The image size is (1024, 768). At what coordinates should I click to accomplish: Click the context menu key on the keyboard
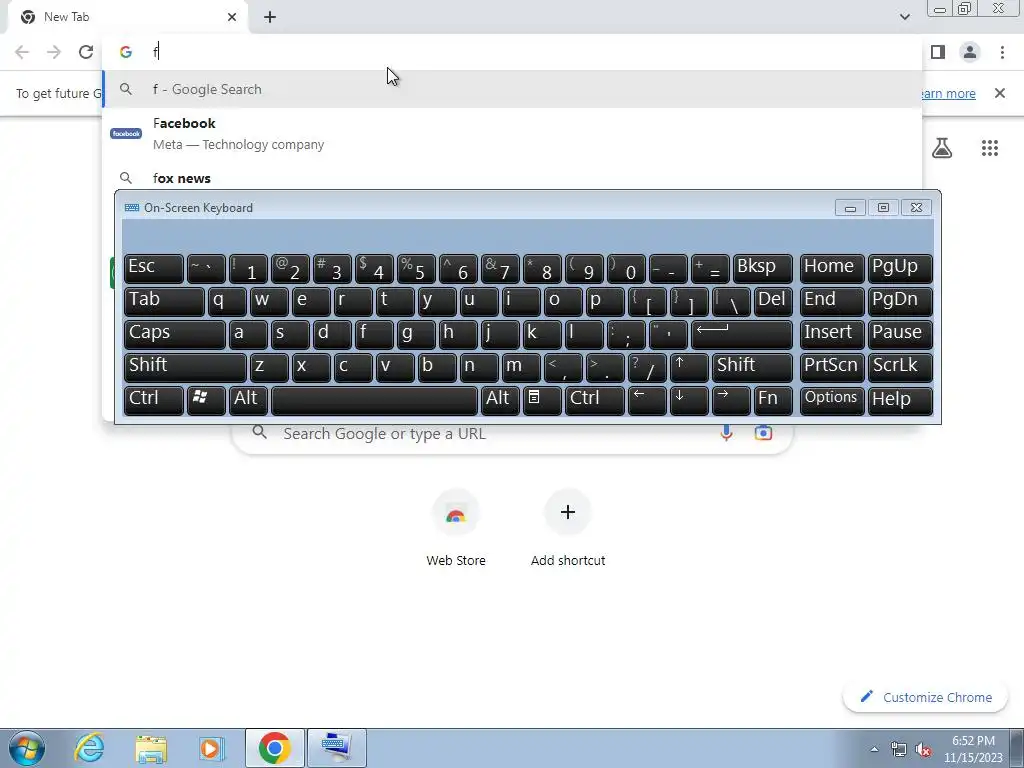(542, 400)
